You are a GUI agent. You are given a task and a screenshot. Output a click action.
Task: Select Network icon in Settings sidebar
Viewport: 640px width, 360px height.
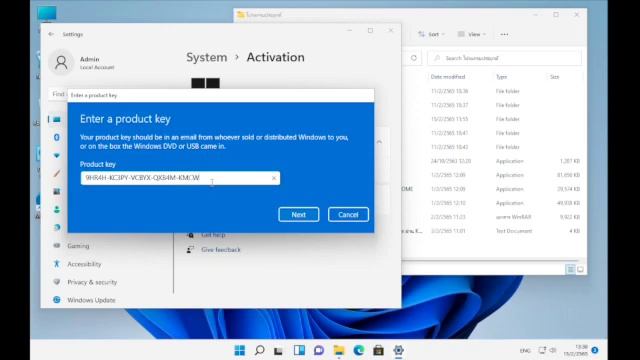point(57,156)
